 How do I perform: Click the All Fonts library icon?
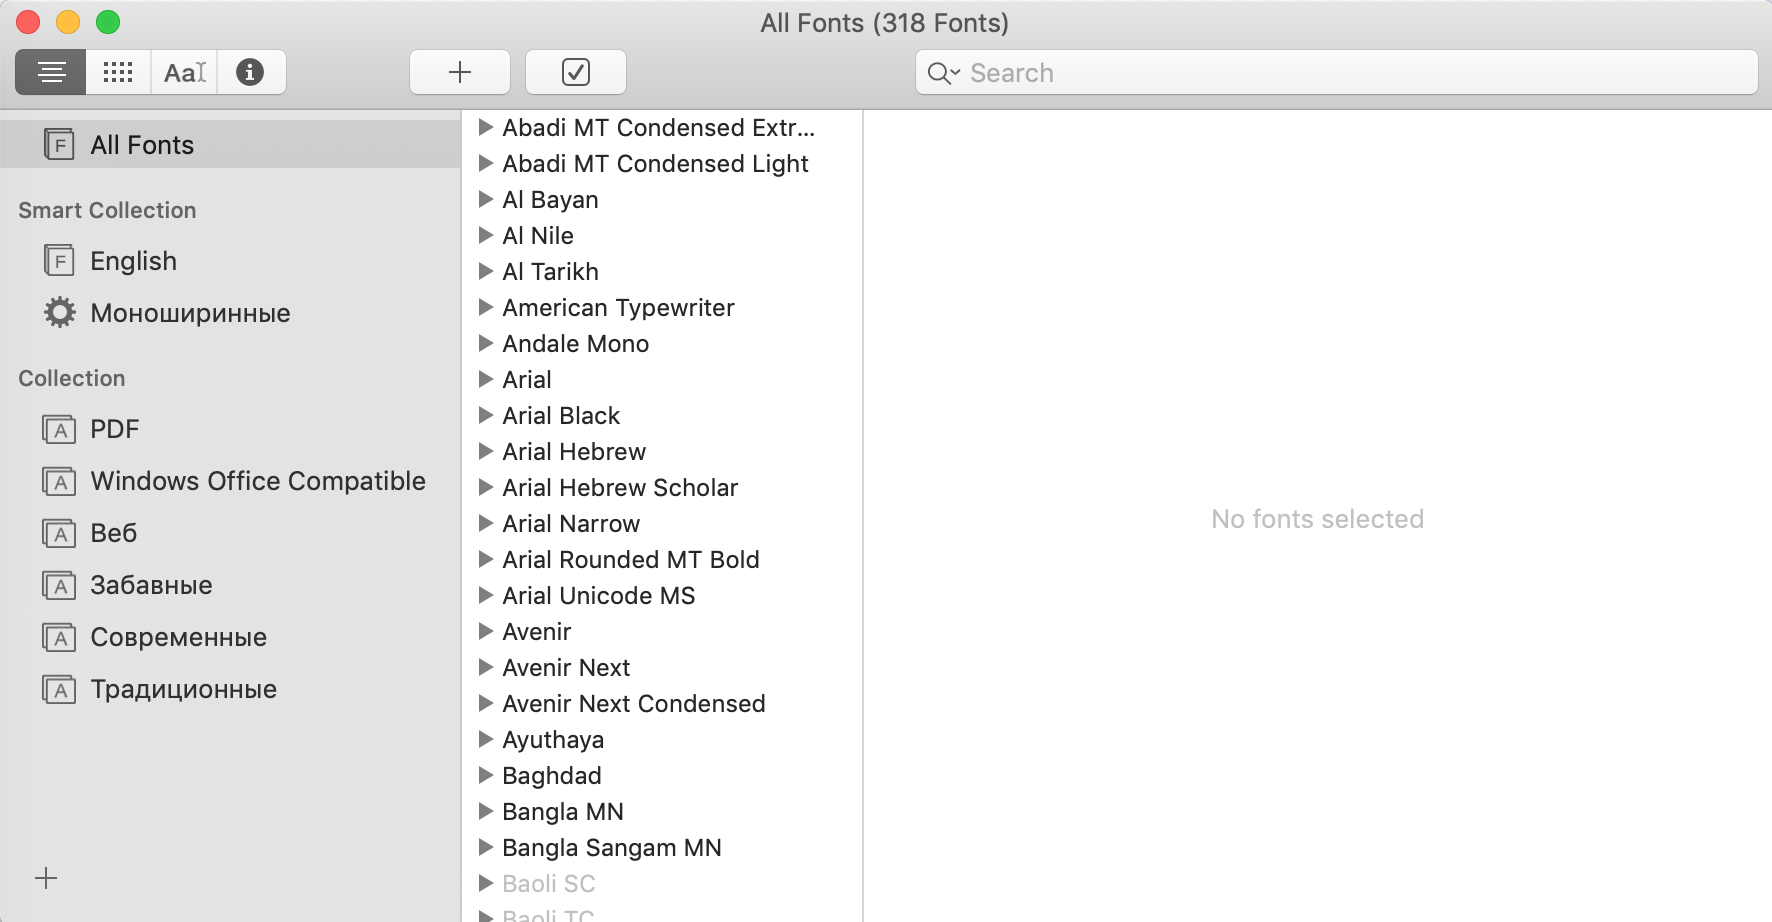tap(59, 145)
